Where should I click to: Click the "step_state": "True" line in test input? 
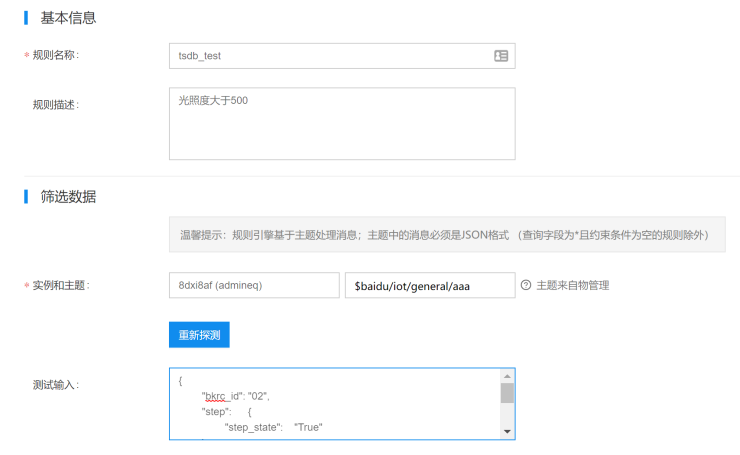pos(273,427)
